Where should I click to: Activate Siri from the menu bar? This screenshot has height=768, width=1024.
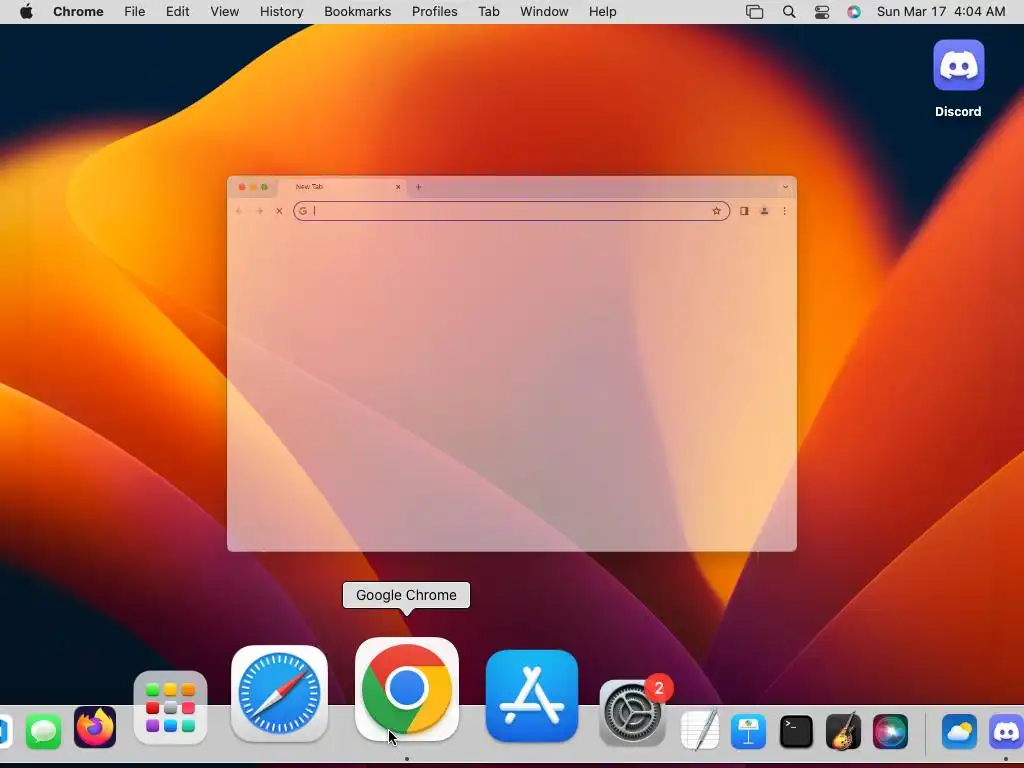(x=854, y=12)
